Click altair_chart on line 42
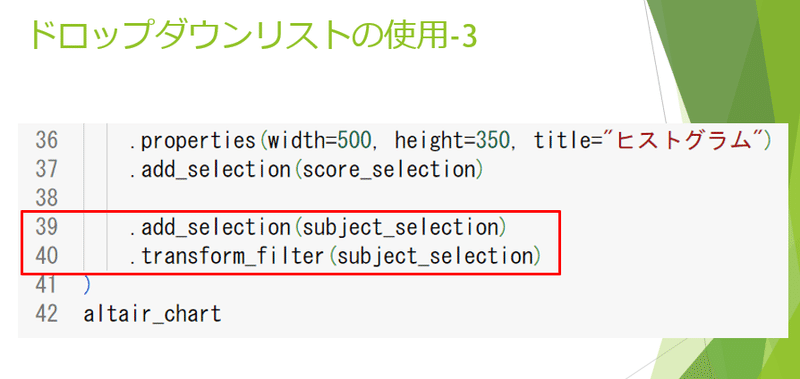 153,314
